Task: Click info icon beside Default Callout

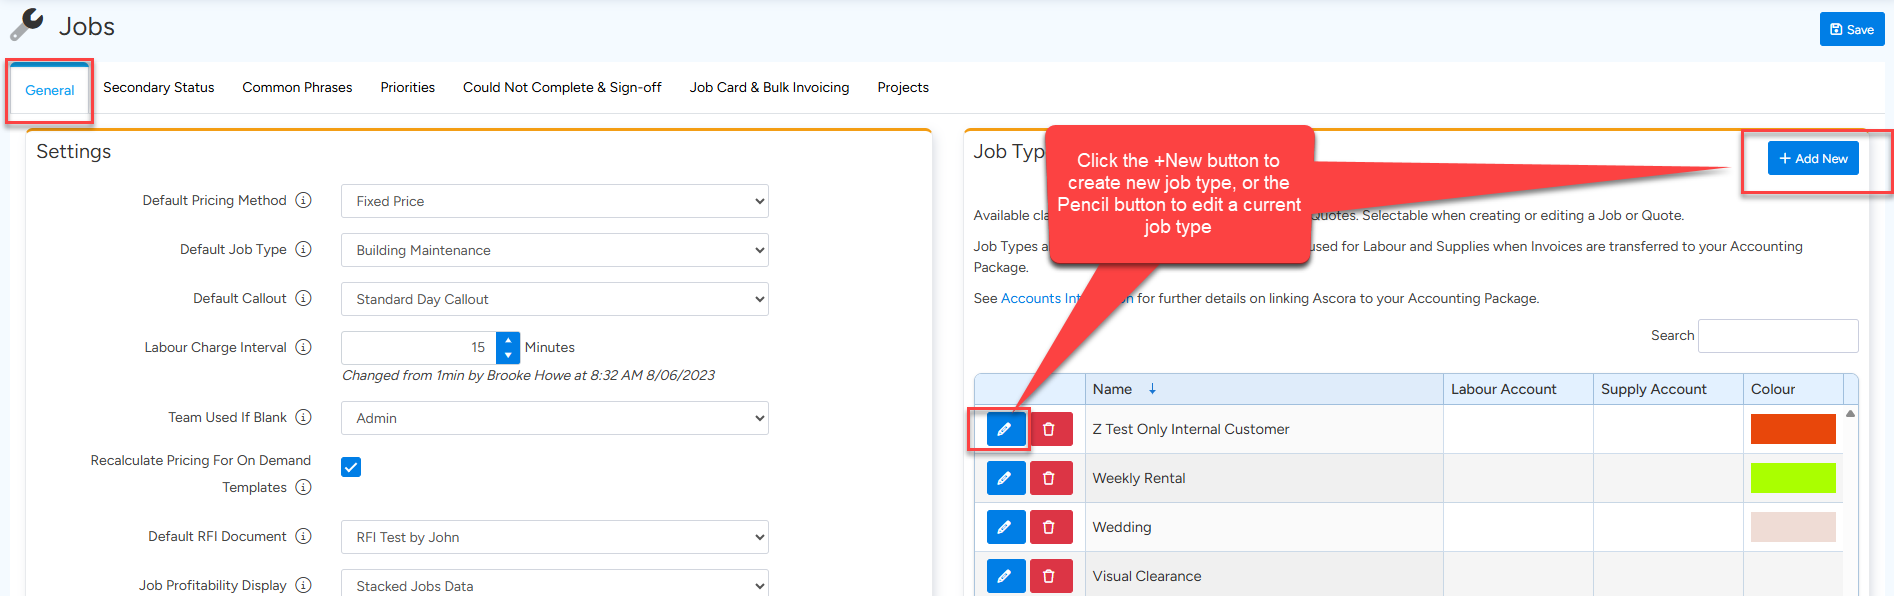Action: [x=303, y=298]
